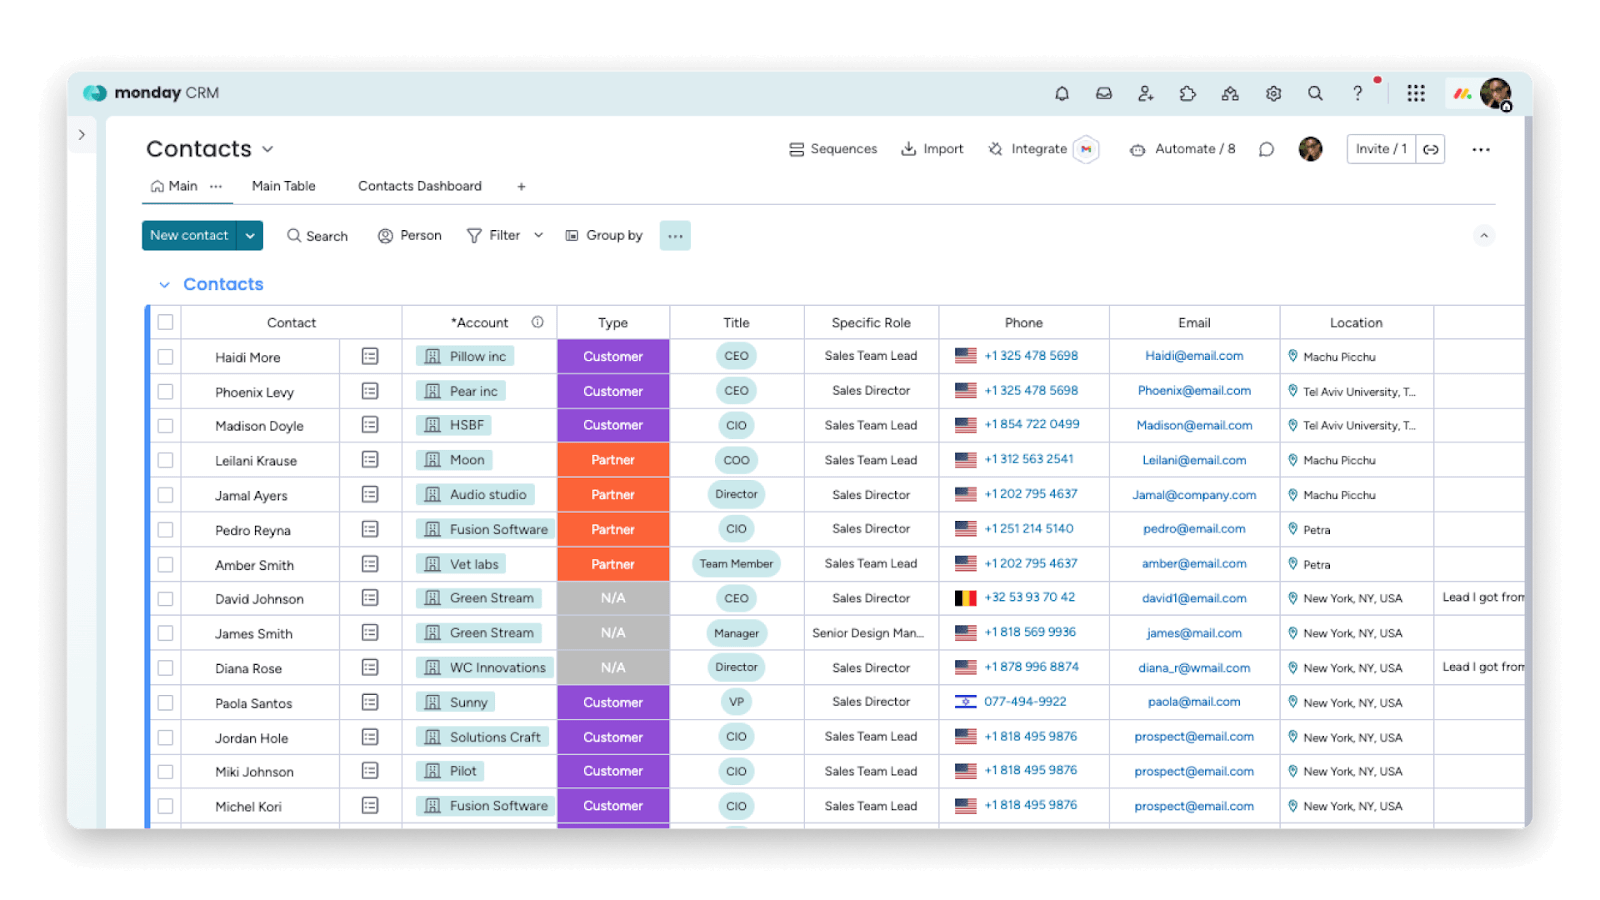Viewport: 1600px width, 900px height.
Task: Switch to the Contacts Dashboard tab
Action: coord(420,186)
